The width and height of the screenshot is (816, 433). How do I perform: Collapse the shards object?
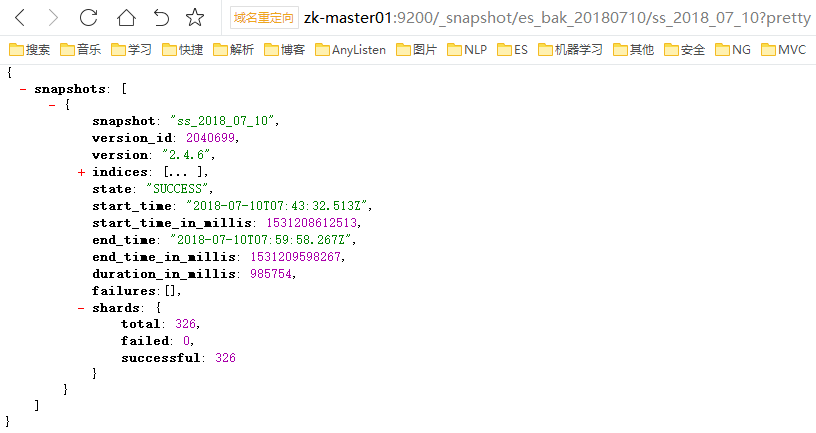(x=81, y=308)
